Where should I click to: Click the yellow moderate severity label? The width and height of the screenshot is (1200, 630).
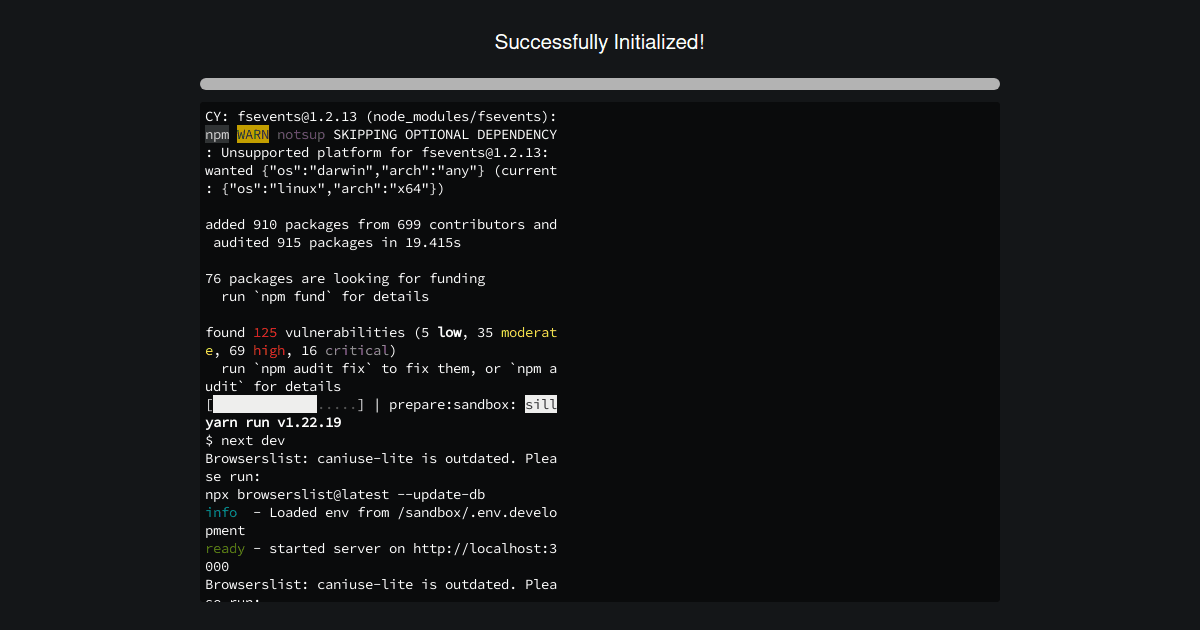coord(529,332)
